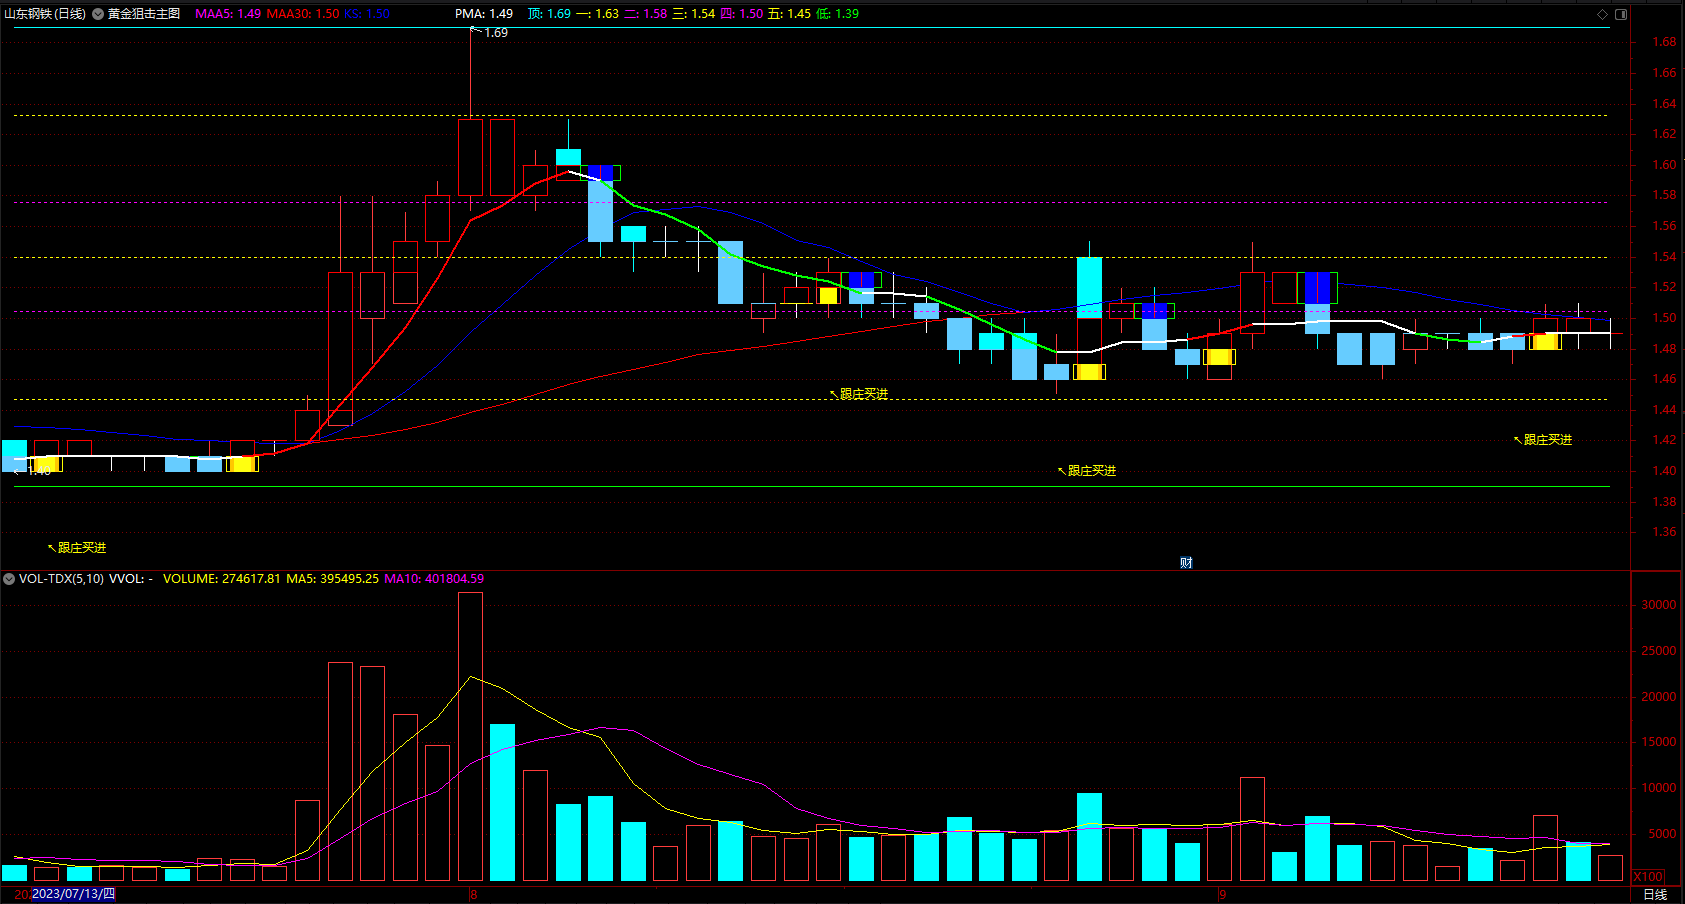This screenshot has width=1685, height=904.
Task: Click the candlestick with the 1.69 high
Action: tap(470, 157)
